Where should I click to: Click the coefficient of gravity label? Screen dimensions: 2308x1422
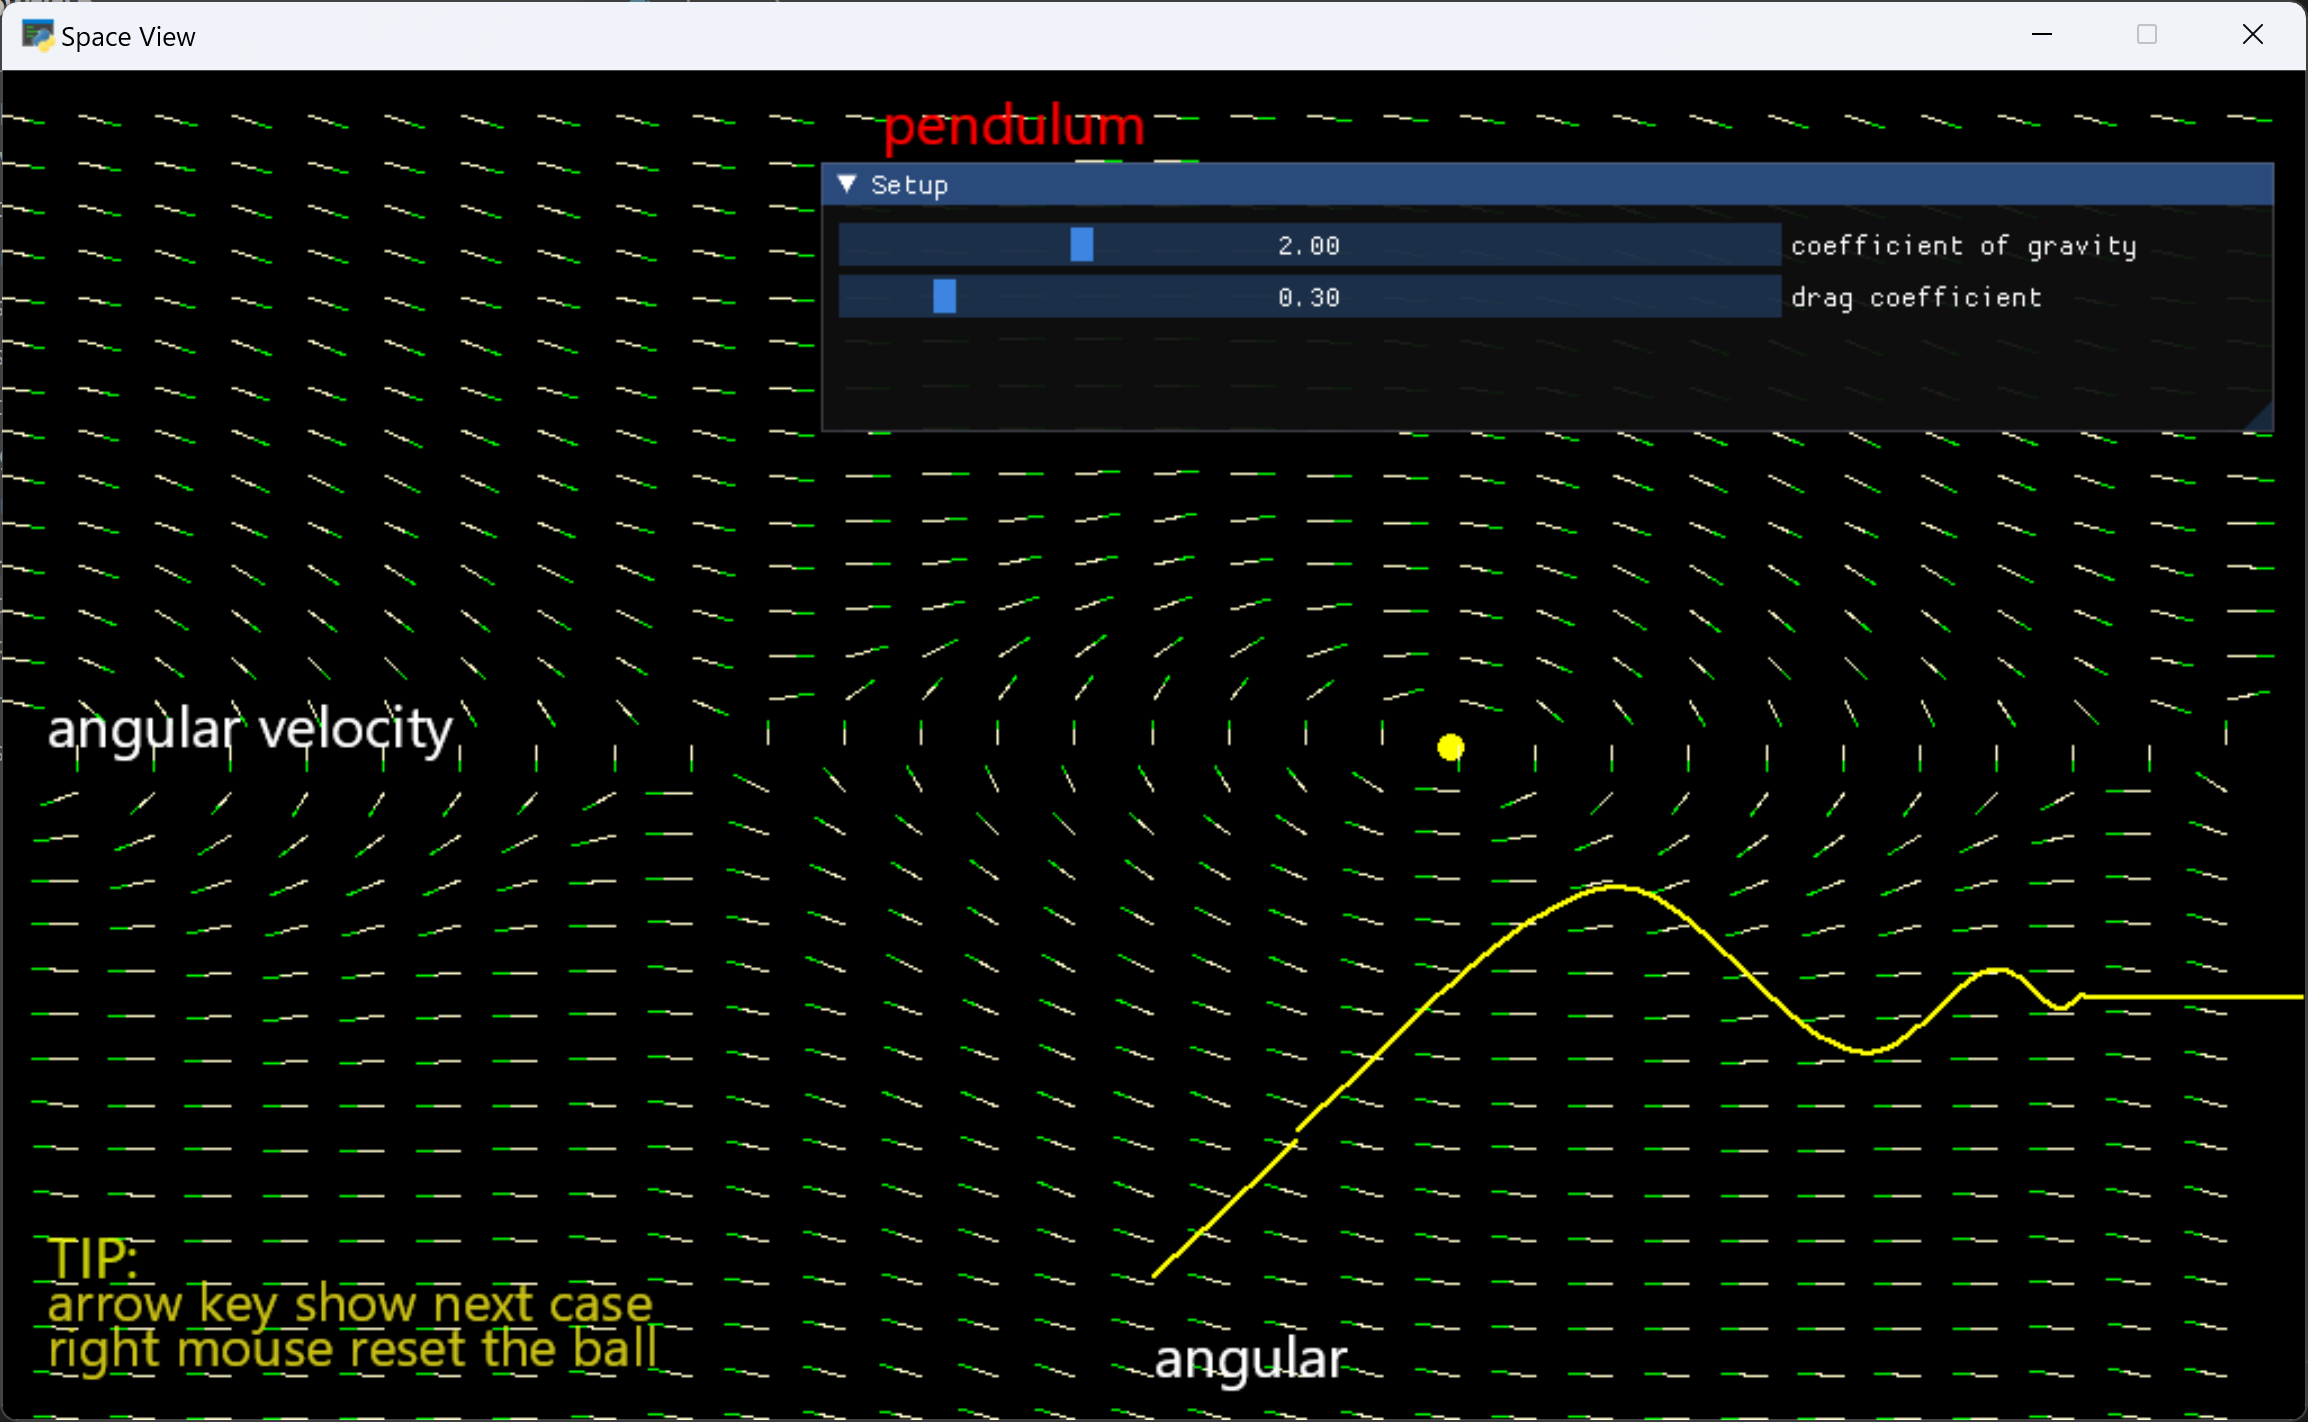pos(1963,246)
